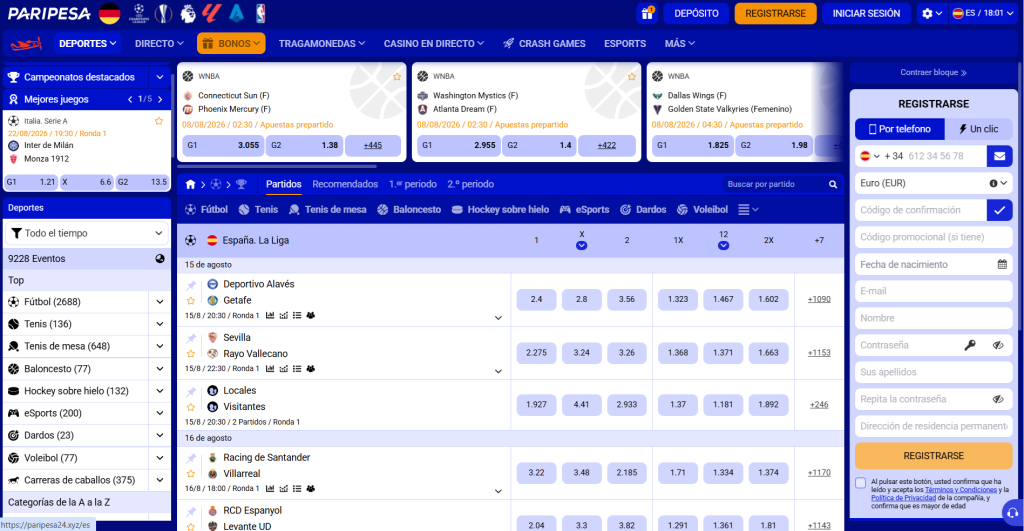This screenshot has width=1024, height=531.
Task: Favorite the Connecticut Sun vs Phoenix Mercury card
Action: tap(397, 76)
